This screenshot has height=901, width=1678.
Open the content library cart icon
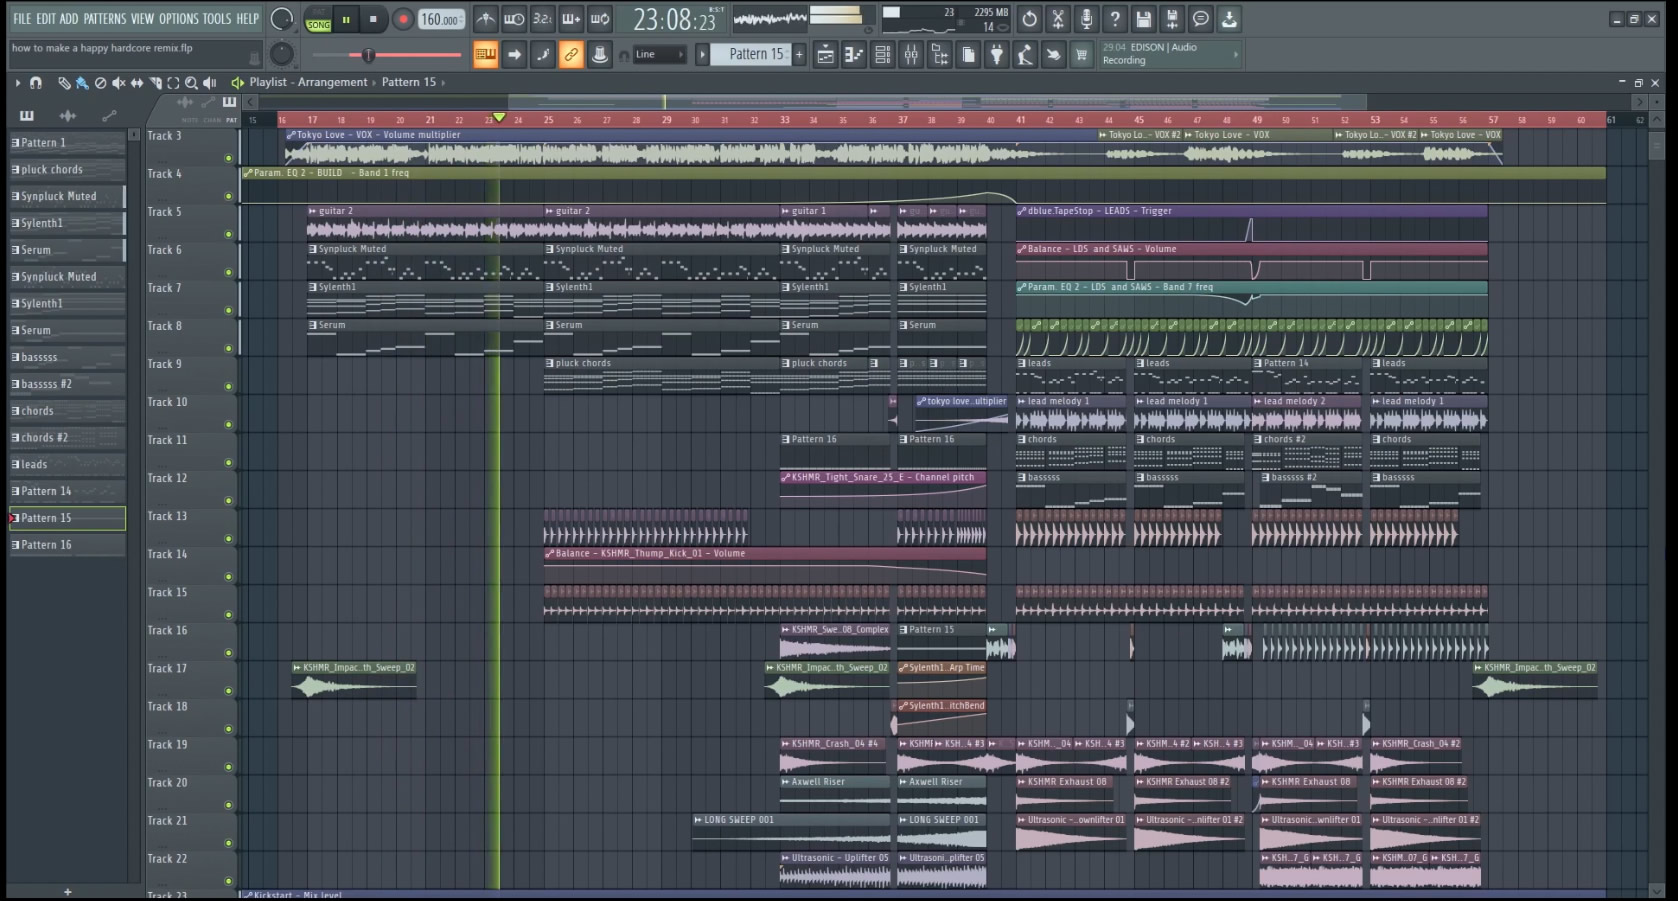pyautogui.click(x=1081, y=55)
